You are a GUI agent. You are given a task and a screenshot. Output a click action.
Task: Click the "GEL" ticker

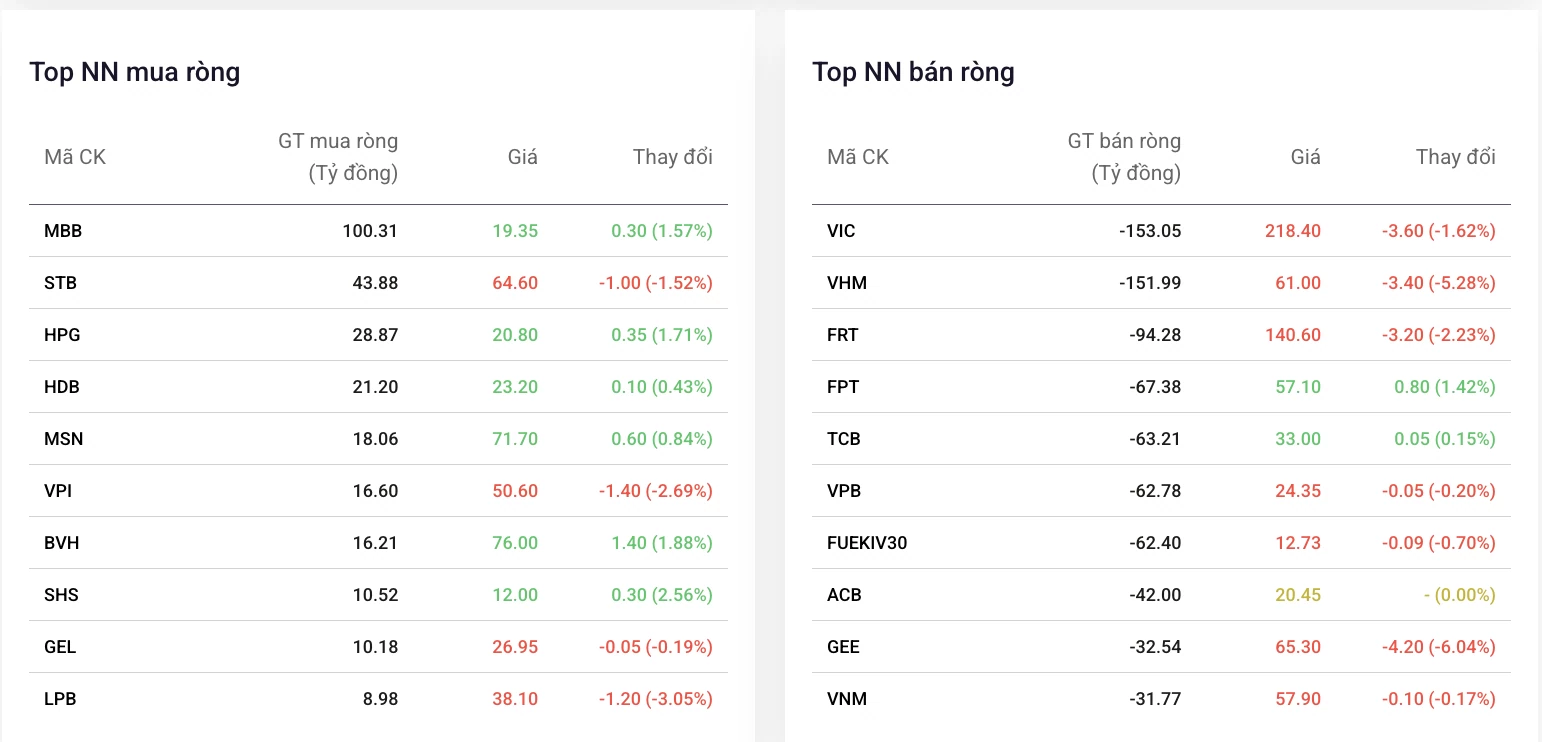click(x=60, y=647)
